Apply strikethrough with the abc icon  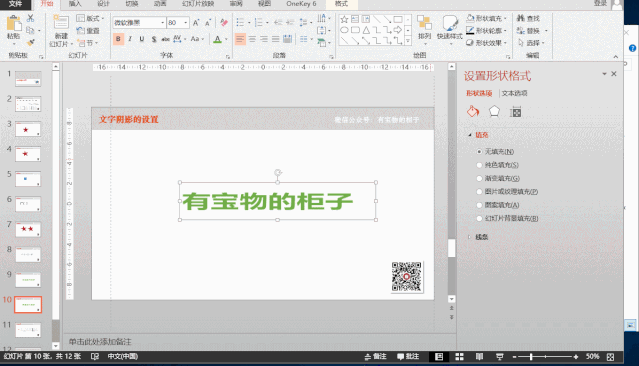point(165,39)
